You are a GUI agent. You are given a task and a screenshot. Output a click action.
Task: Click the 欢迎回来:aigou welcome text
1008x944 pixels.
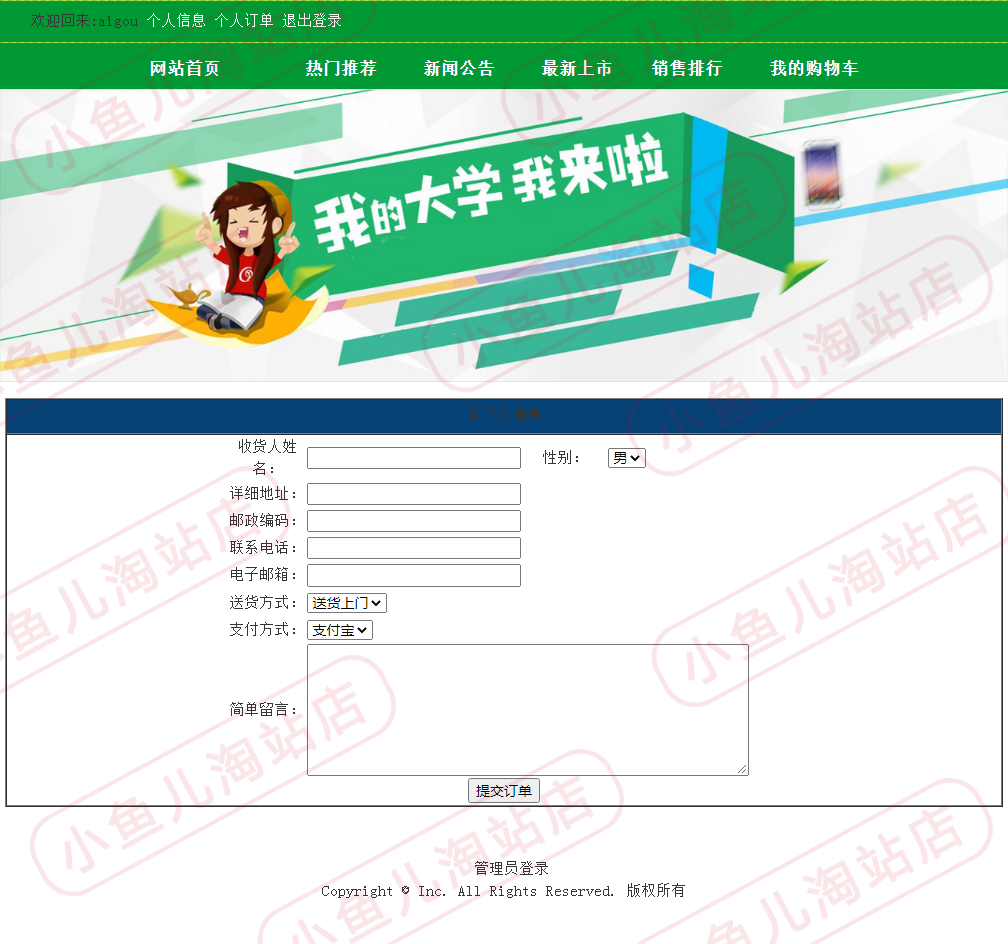pyautogui.click(x=84, y=21)
